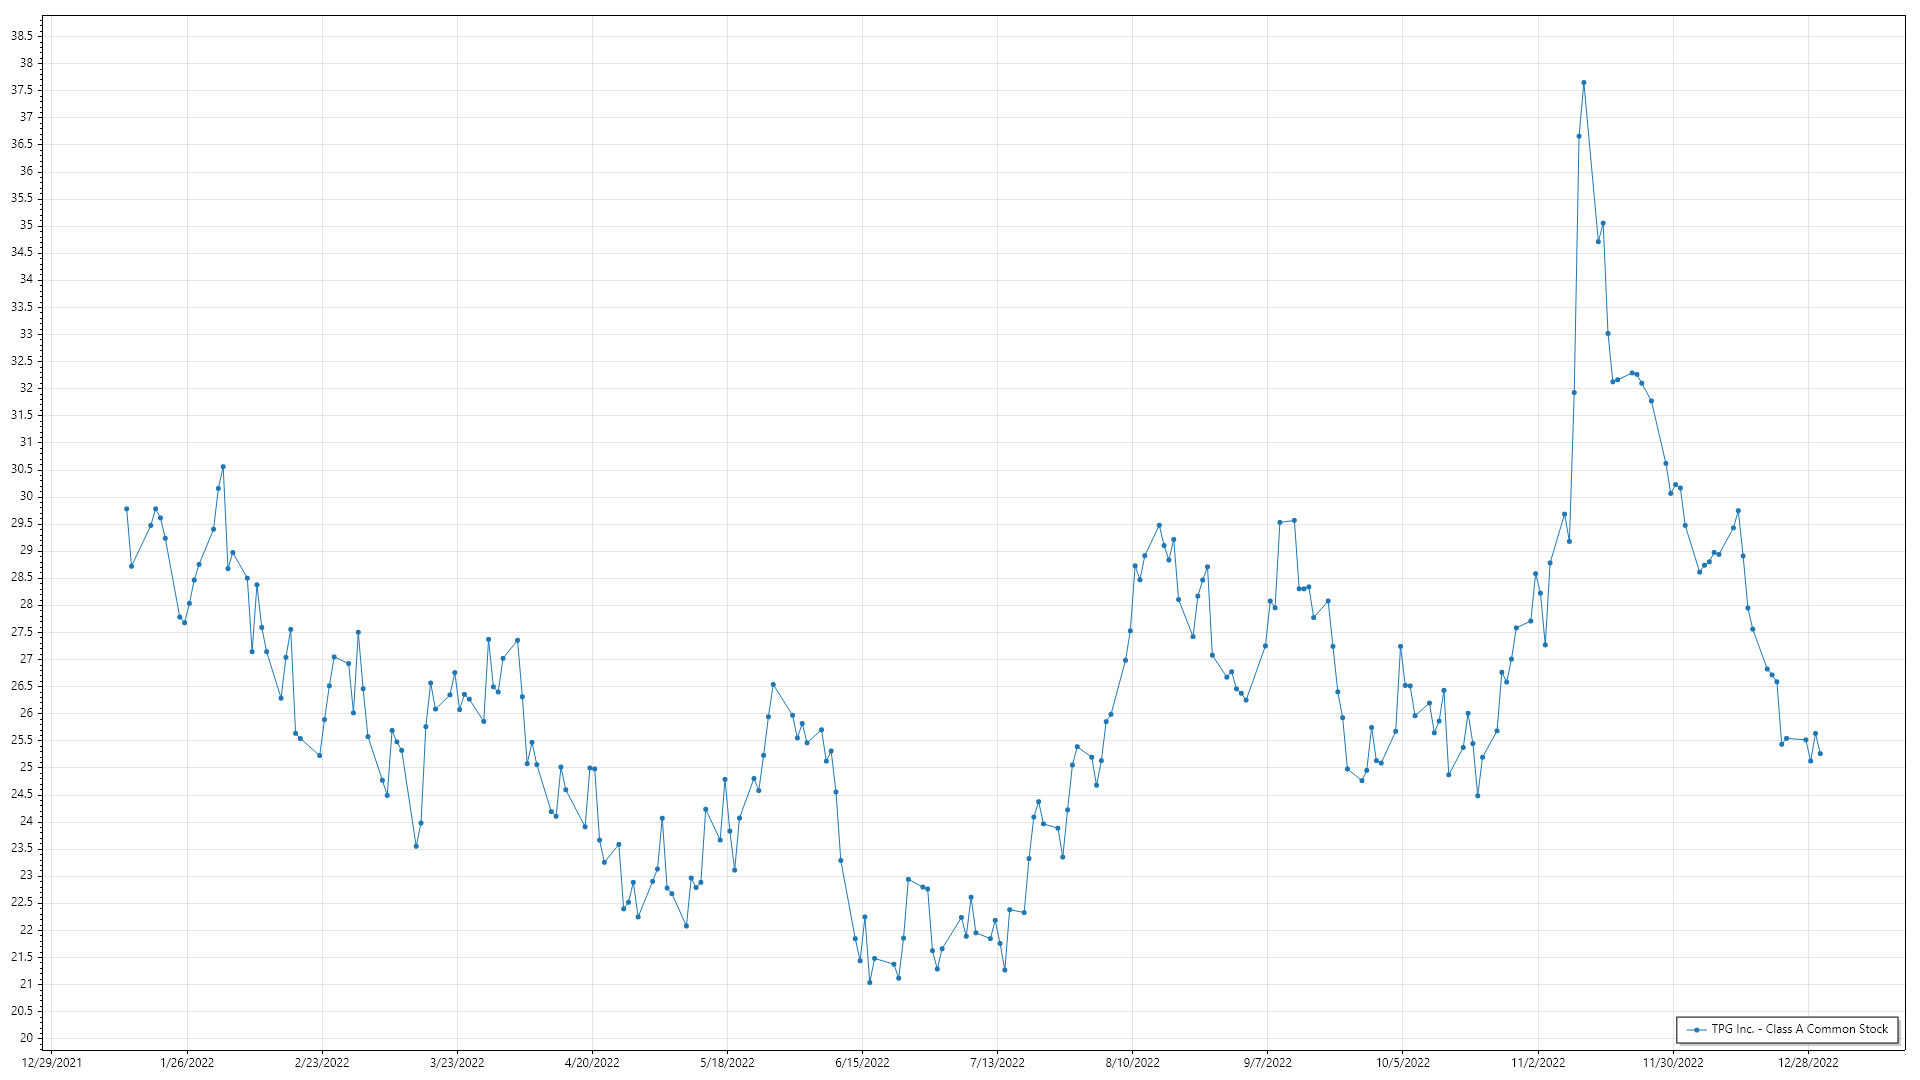Click the 25 y-axis value label

26,767
